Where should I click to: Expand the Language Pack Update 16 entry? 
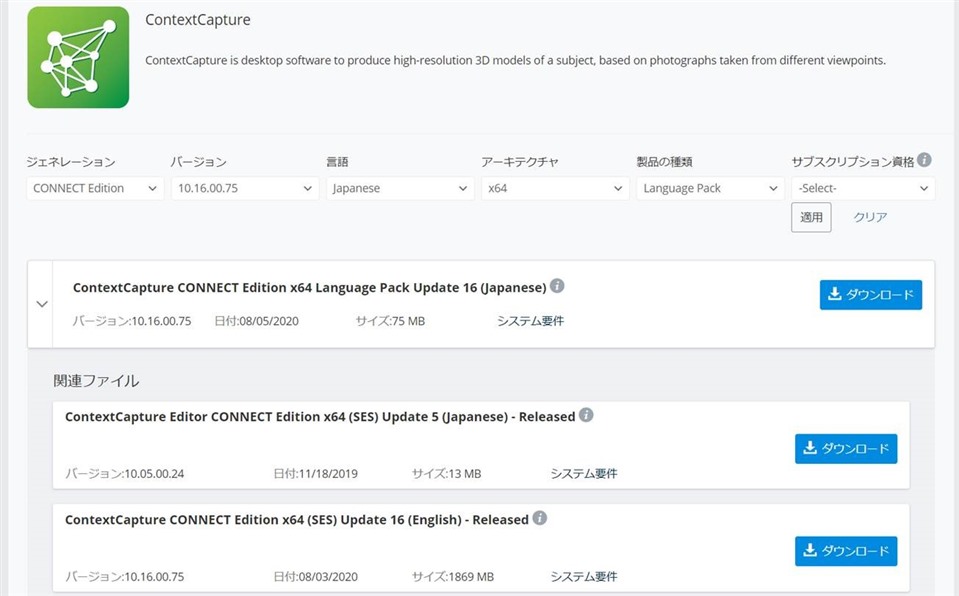coord(41,304)
